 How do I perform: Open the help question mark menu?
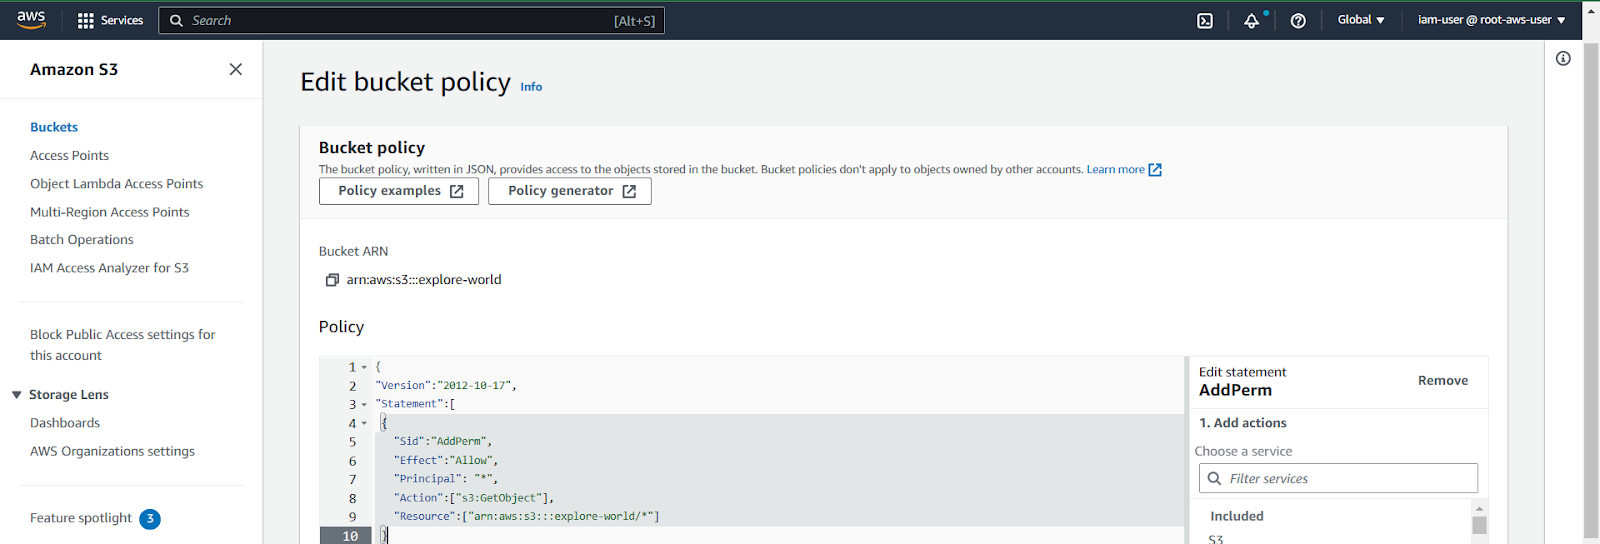(1298, 20)
